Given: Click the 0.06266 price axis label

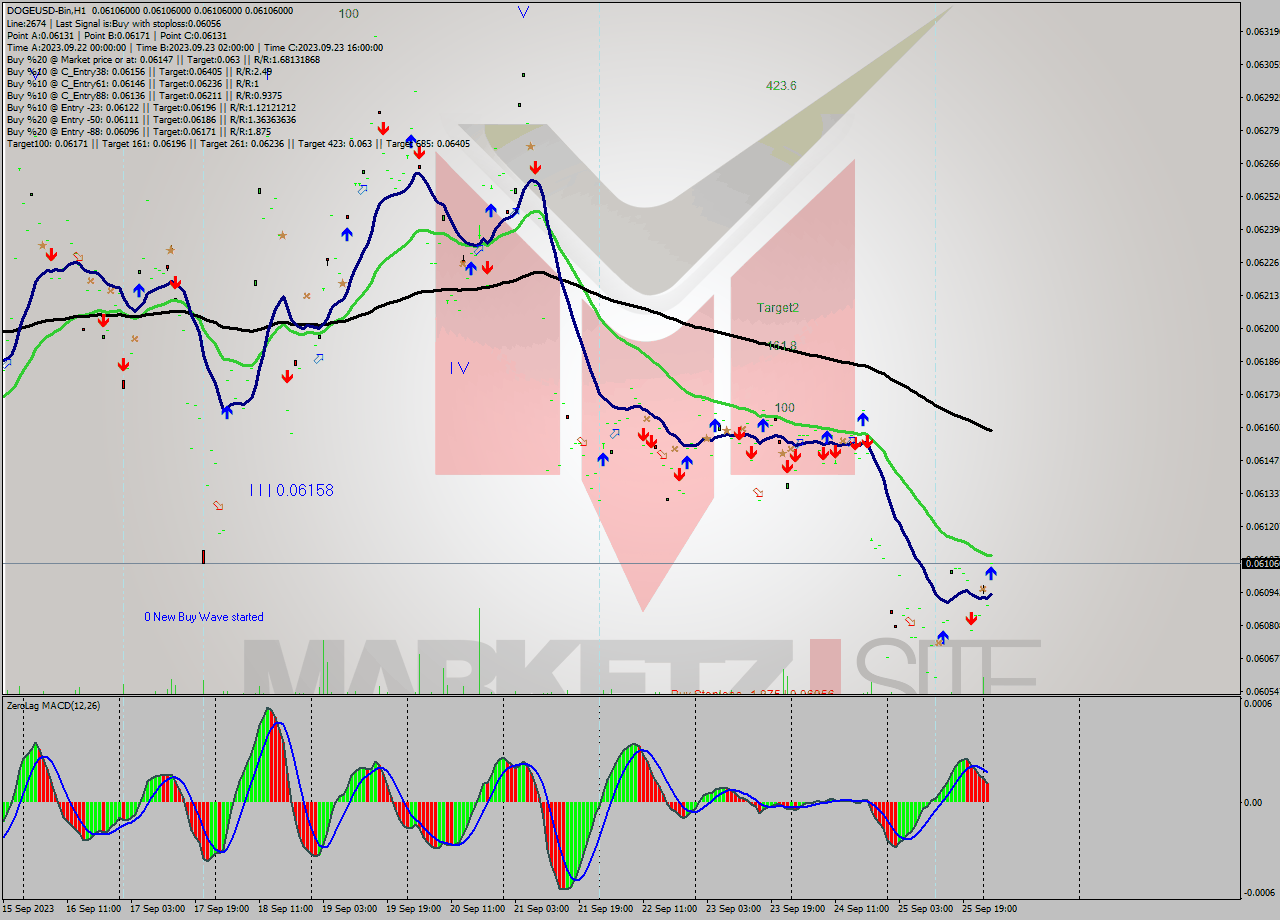Looking at the screenshot, I should click(x=1263, y=163).
